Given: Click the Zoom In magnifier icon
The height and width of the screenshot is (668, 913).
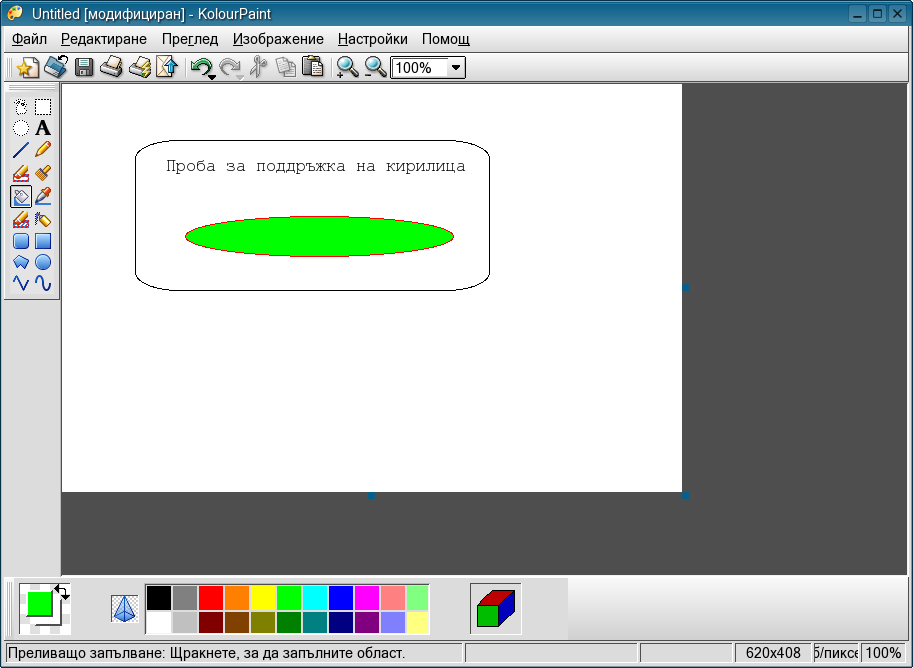Looking at the screenshot, I should 347,68.
